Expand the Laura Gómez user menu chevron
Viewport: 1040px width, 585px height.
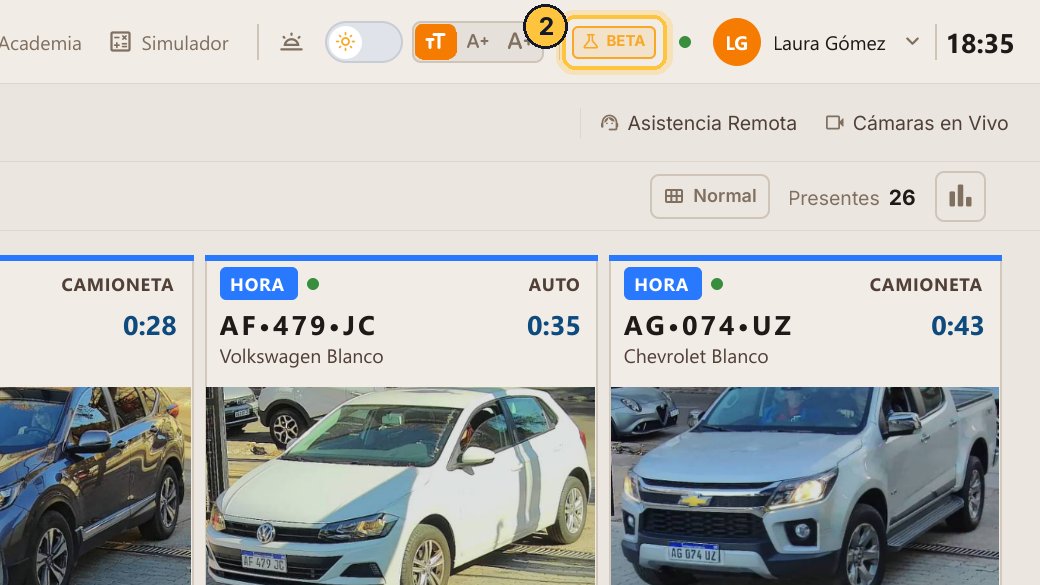pyautogui.click(x=913, y=41)
